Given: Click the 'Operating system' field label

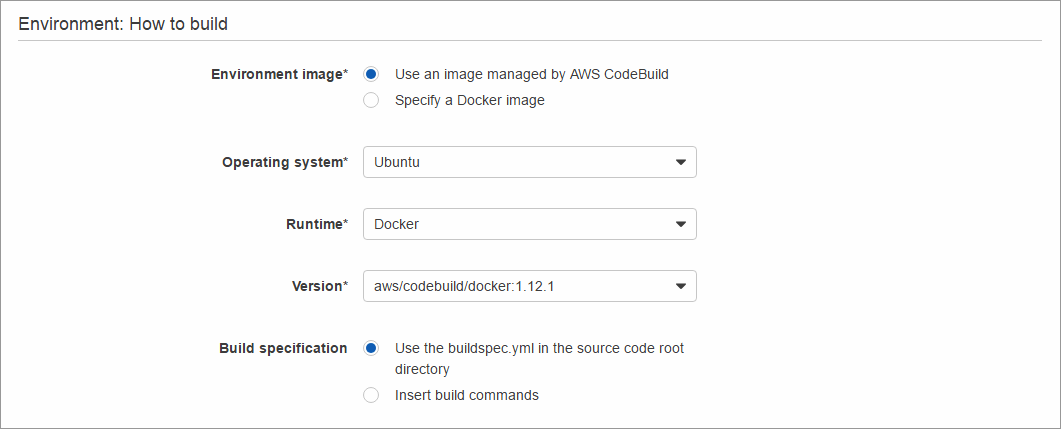Looking at the screenshot, I should (284, 162).
